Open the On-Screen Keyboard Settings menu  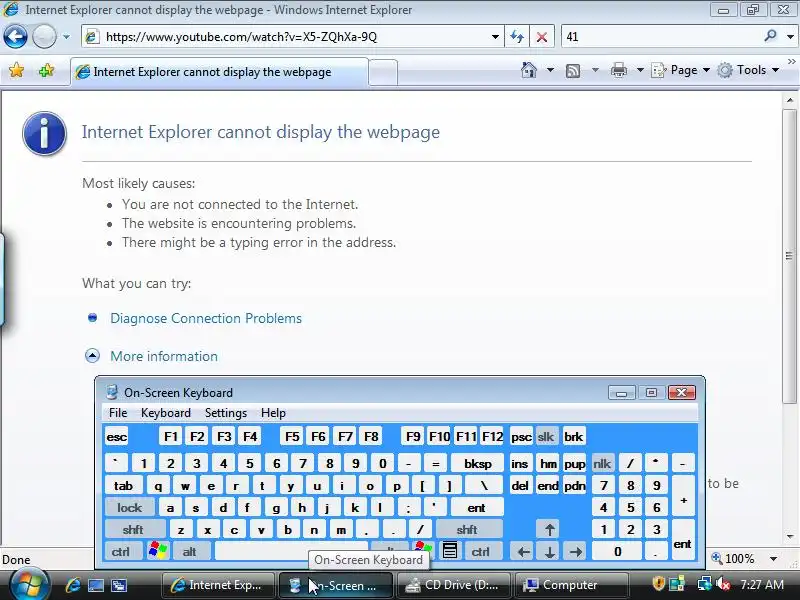pyautogui.click(x=226, y=413)
